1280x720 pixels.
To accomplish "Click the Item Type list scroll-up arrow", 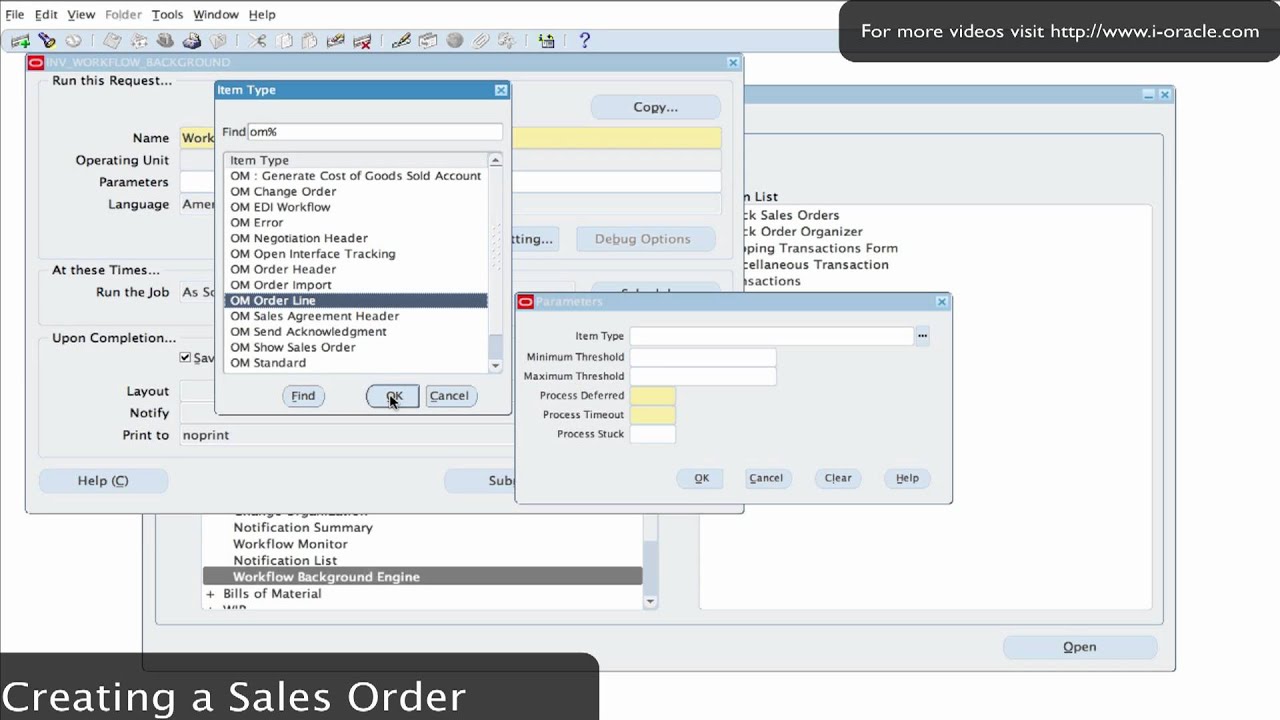I will coord(495,160).
